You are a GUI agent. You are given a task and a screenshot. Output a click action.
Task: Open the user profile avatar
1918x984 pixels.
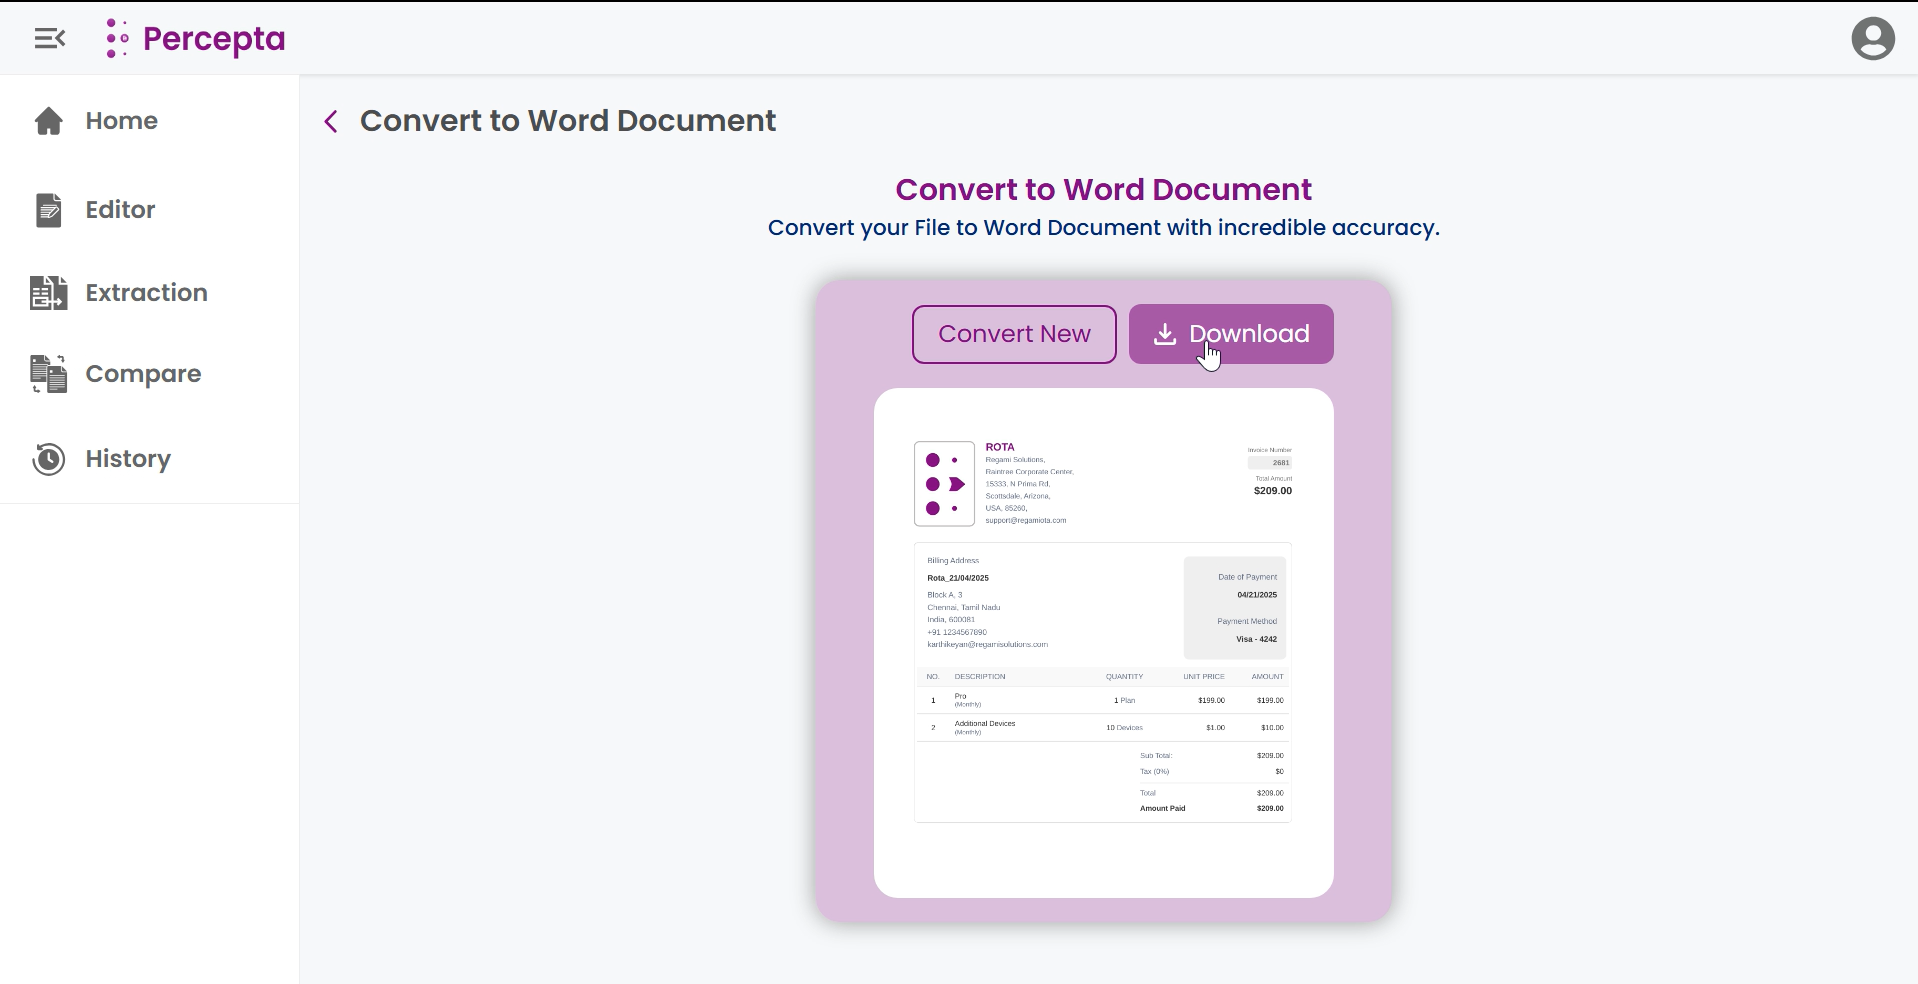pos(1873,38)
